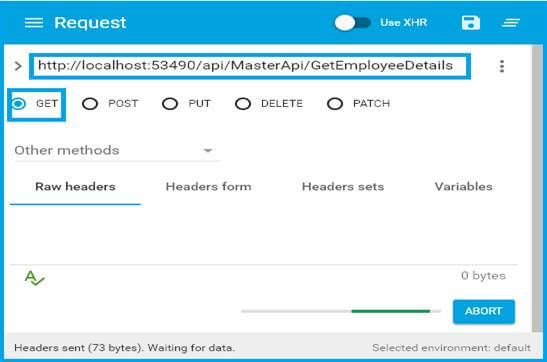The width and height of the screenshot is (547, 362).
Task: Select the DELETE method radio button
Action: tap(243, 104)
